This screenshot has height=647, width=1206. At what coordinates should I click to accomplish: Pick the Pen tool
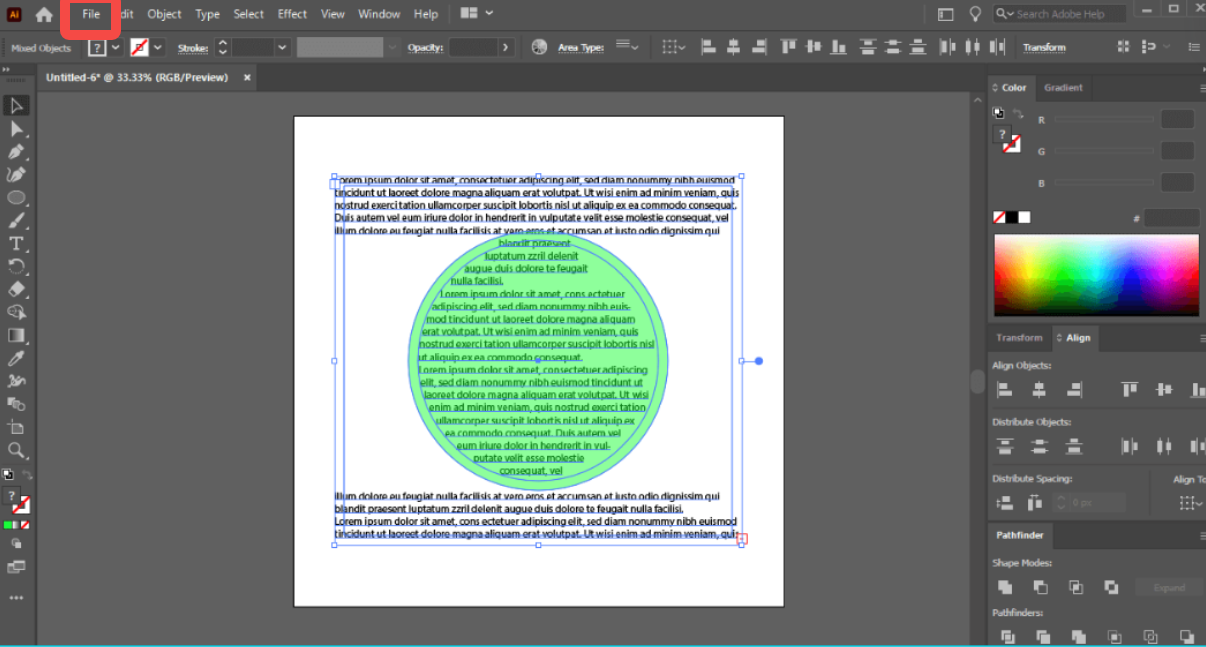click(x=16, y=152)
